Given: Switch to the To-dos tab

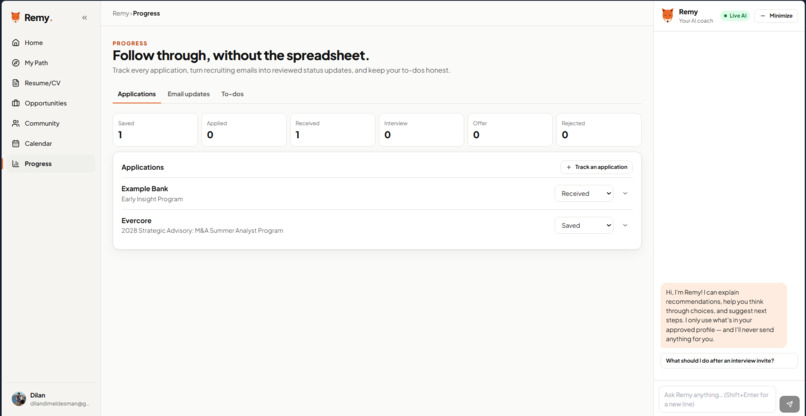Looking at the screenshot, I should click(x=232, y=94).
